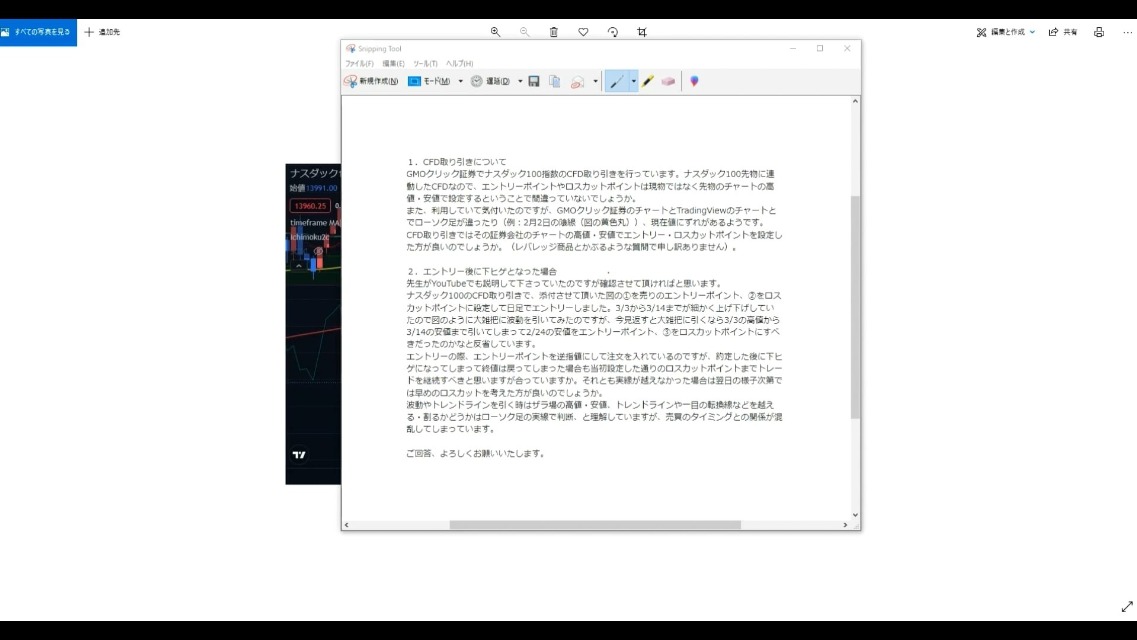Click the send snip envelope icon

[x=577, y=81]
